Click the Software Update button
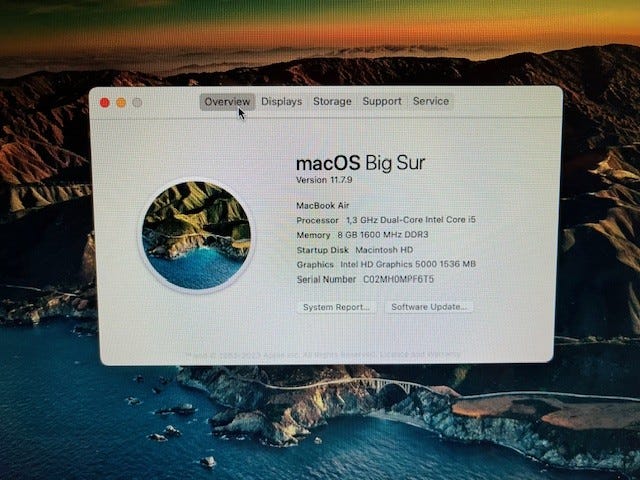The image size is (640, 480). pos(429,307)
